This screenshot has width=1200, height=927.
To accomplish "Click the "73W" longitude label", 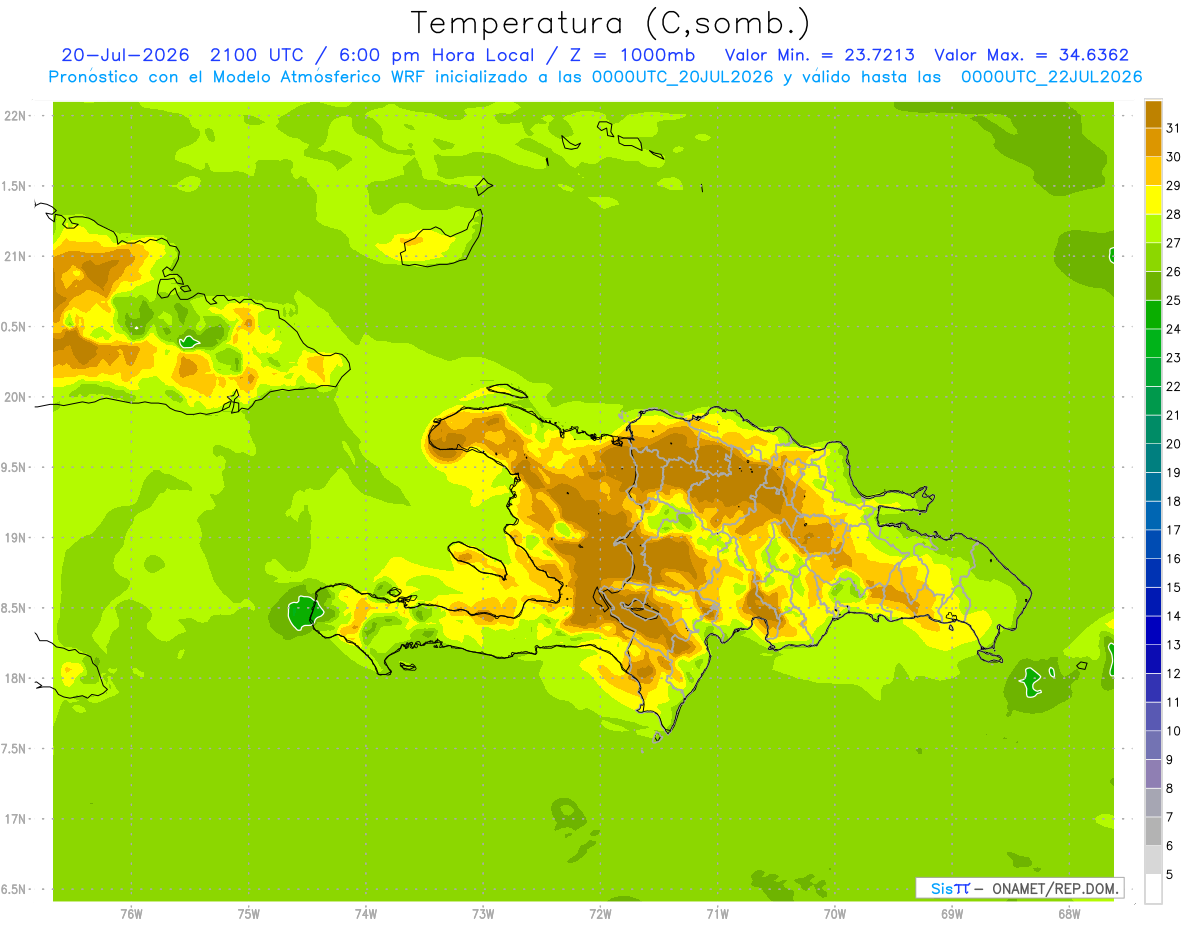I will [x=483, y=914].
